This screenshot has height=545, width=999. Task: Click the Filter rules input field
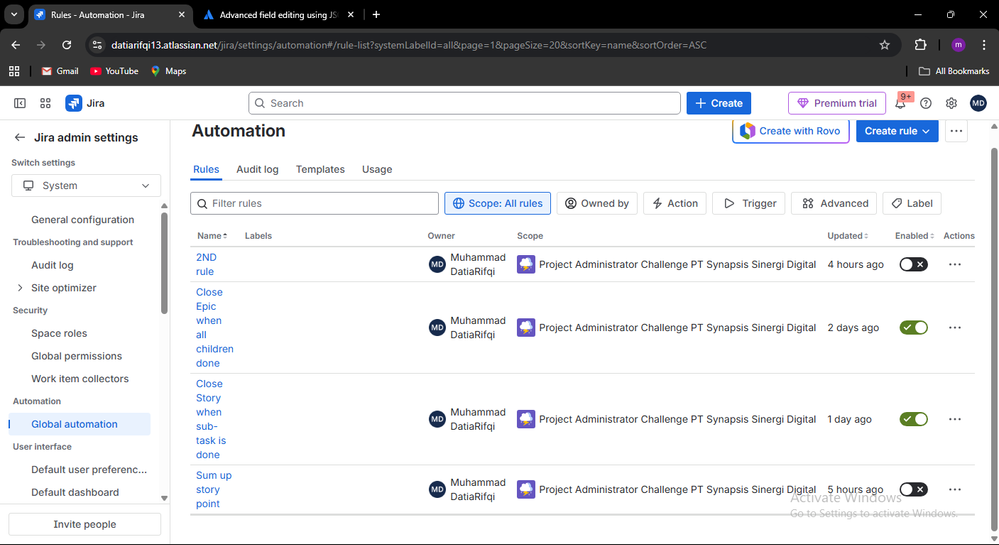314,203
